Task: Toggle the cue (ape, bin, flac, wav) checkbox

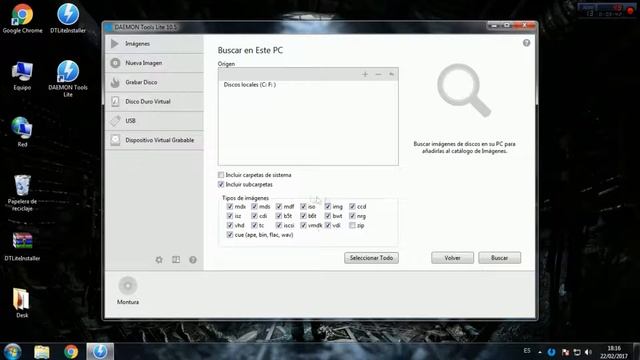Action: point(230,235)
